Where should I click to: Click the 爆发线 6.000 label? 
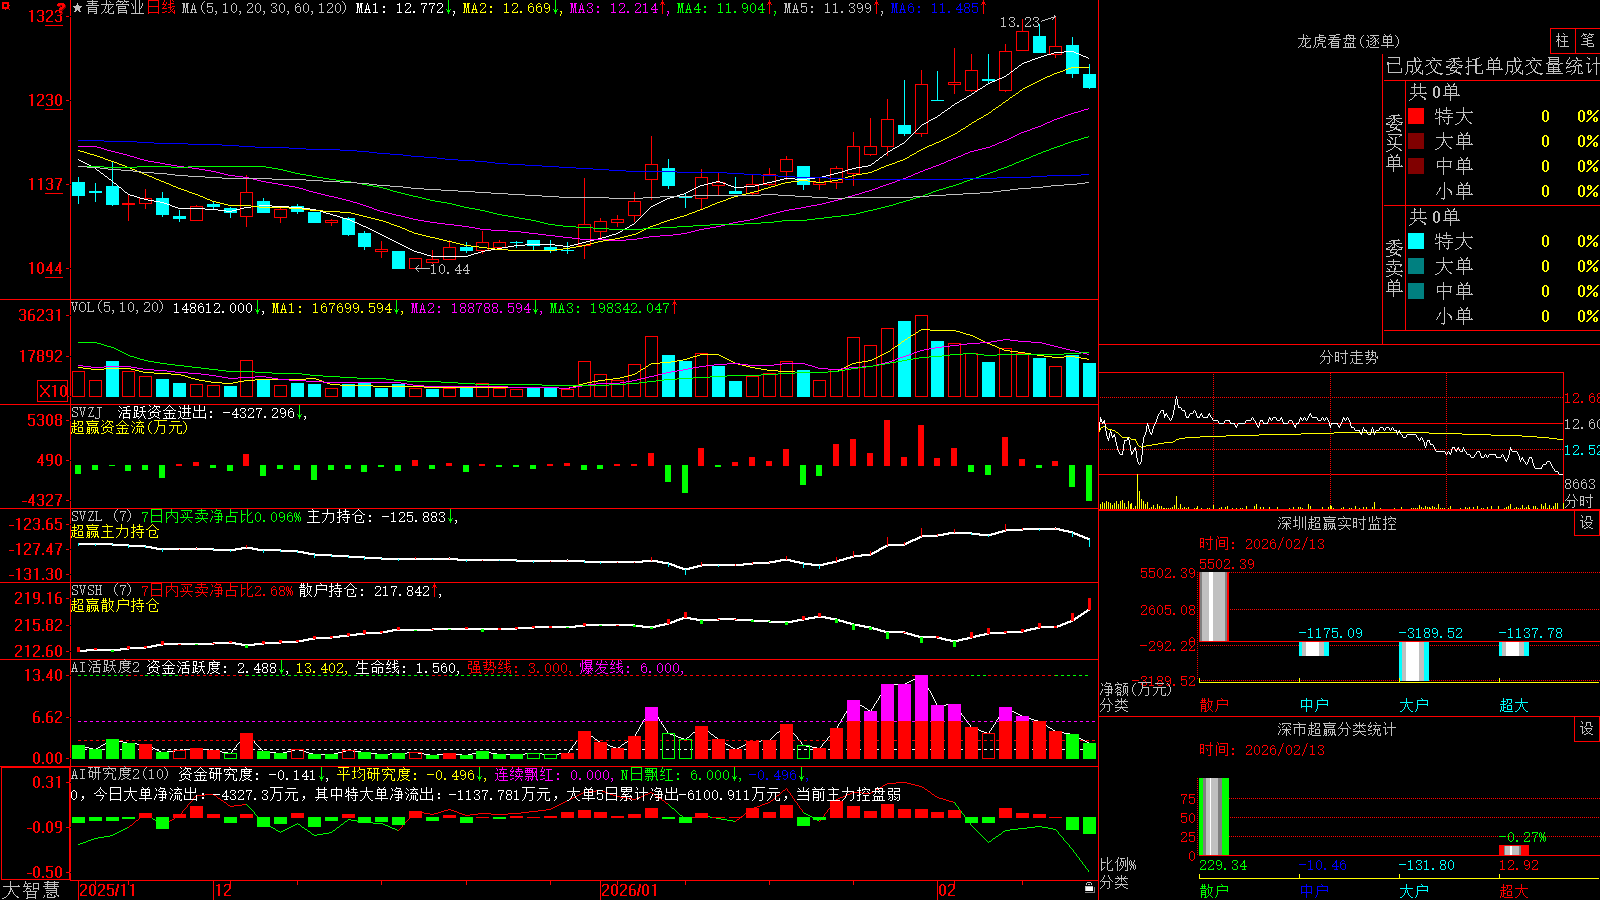point(631,667)
